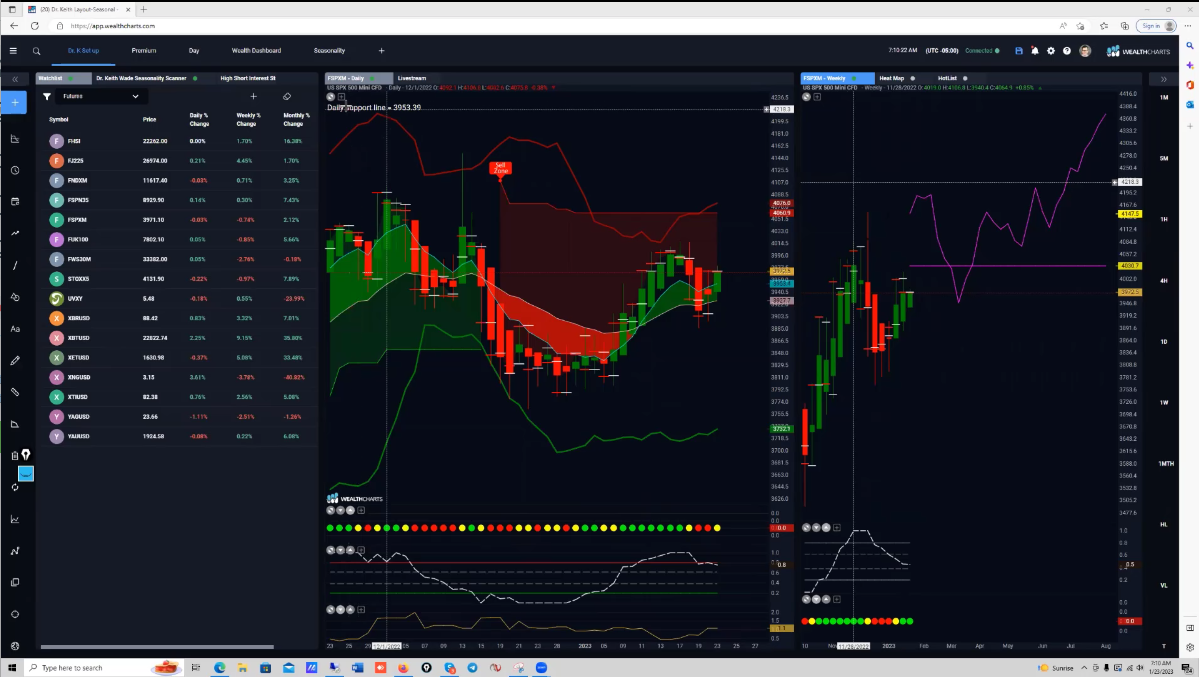This screenshot has height=677, width=1199.
Task: Switch to the Premium tab
Action: click(x=144, y=50)
